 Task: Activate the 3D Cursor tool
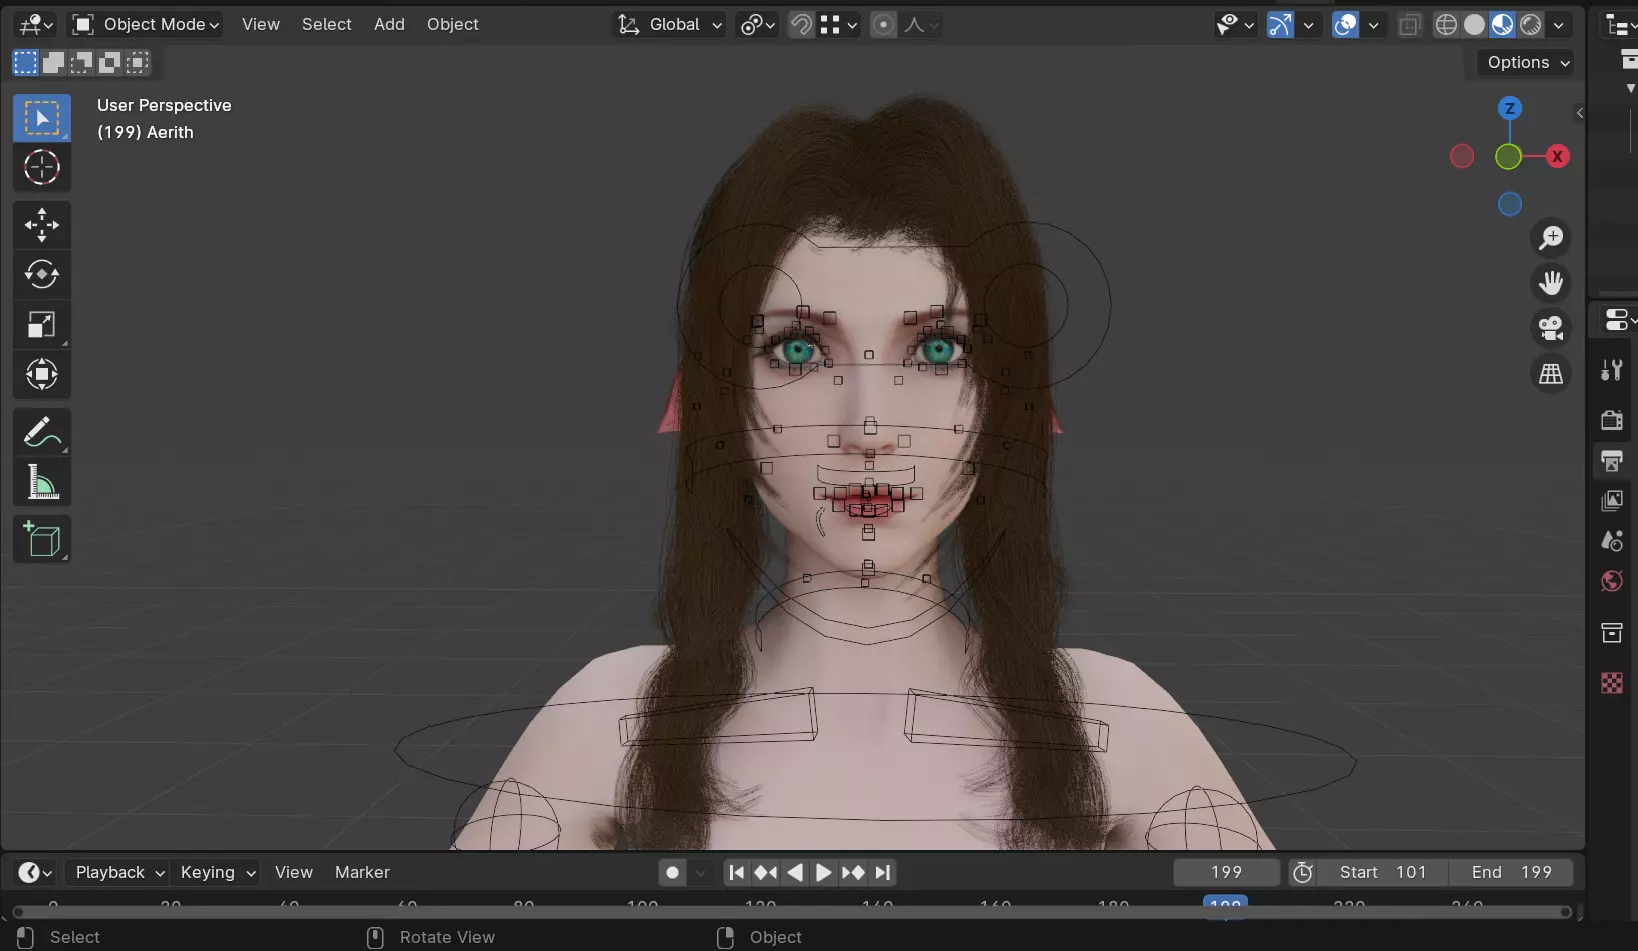42,167
